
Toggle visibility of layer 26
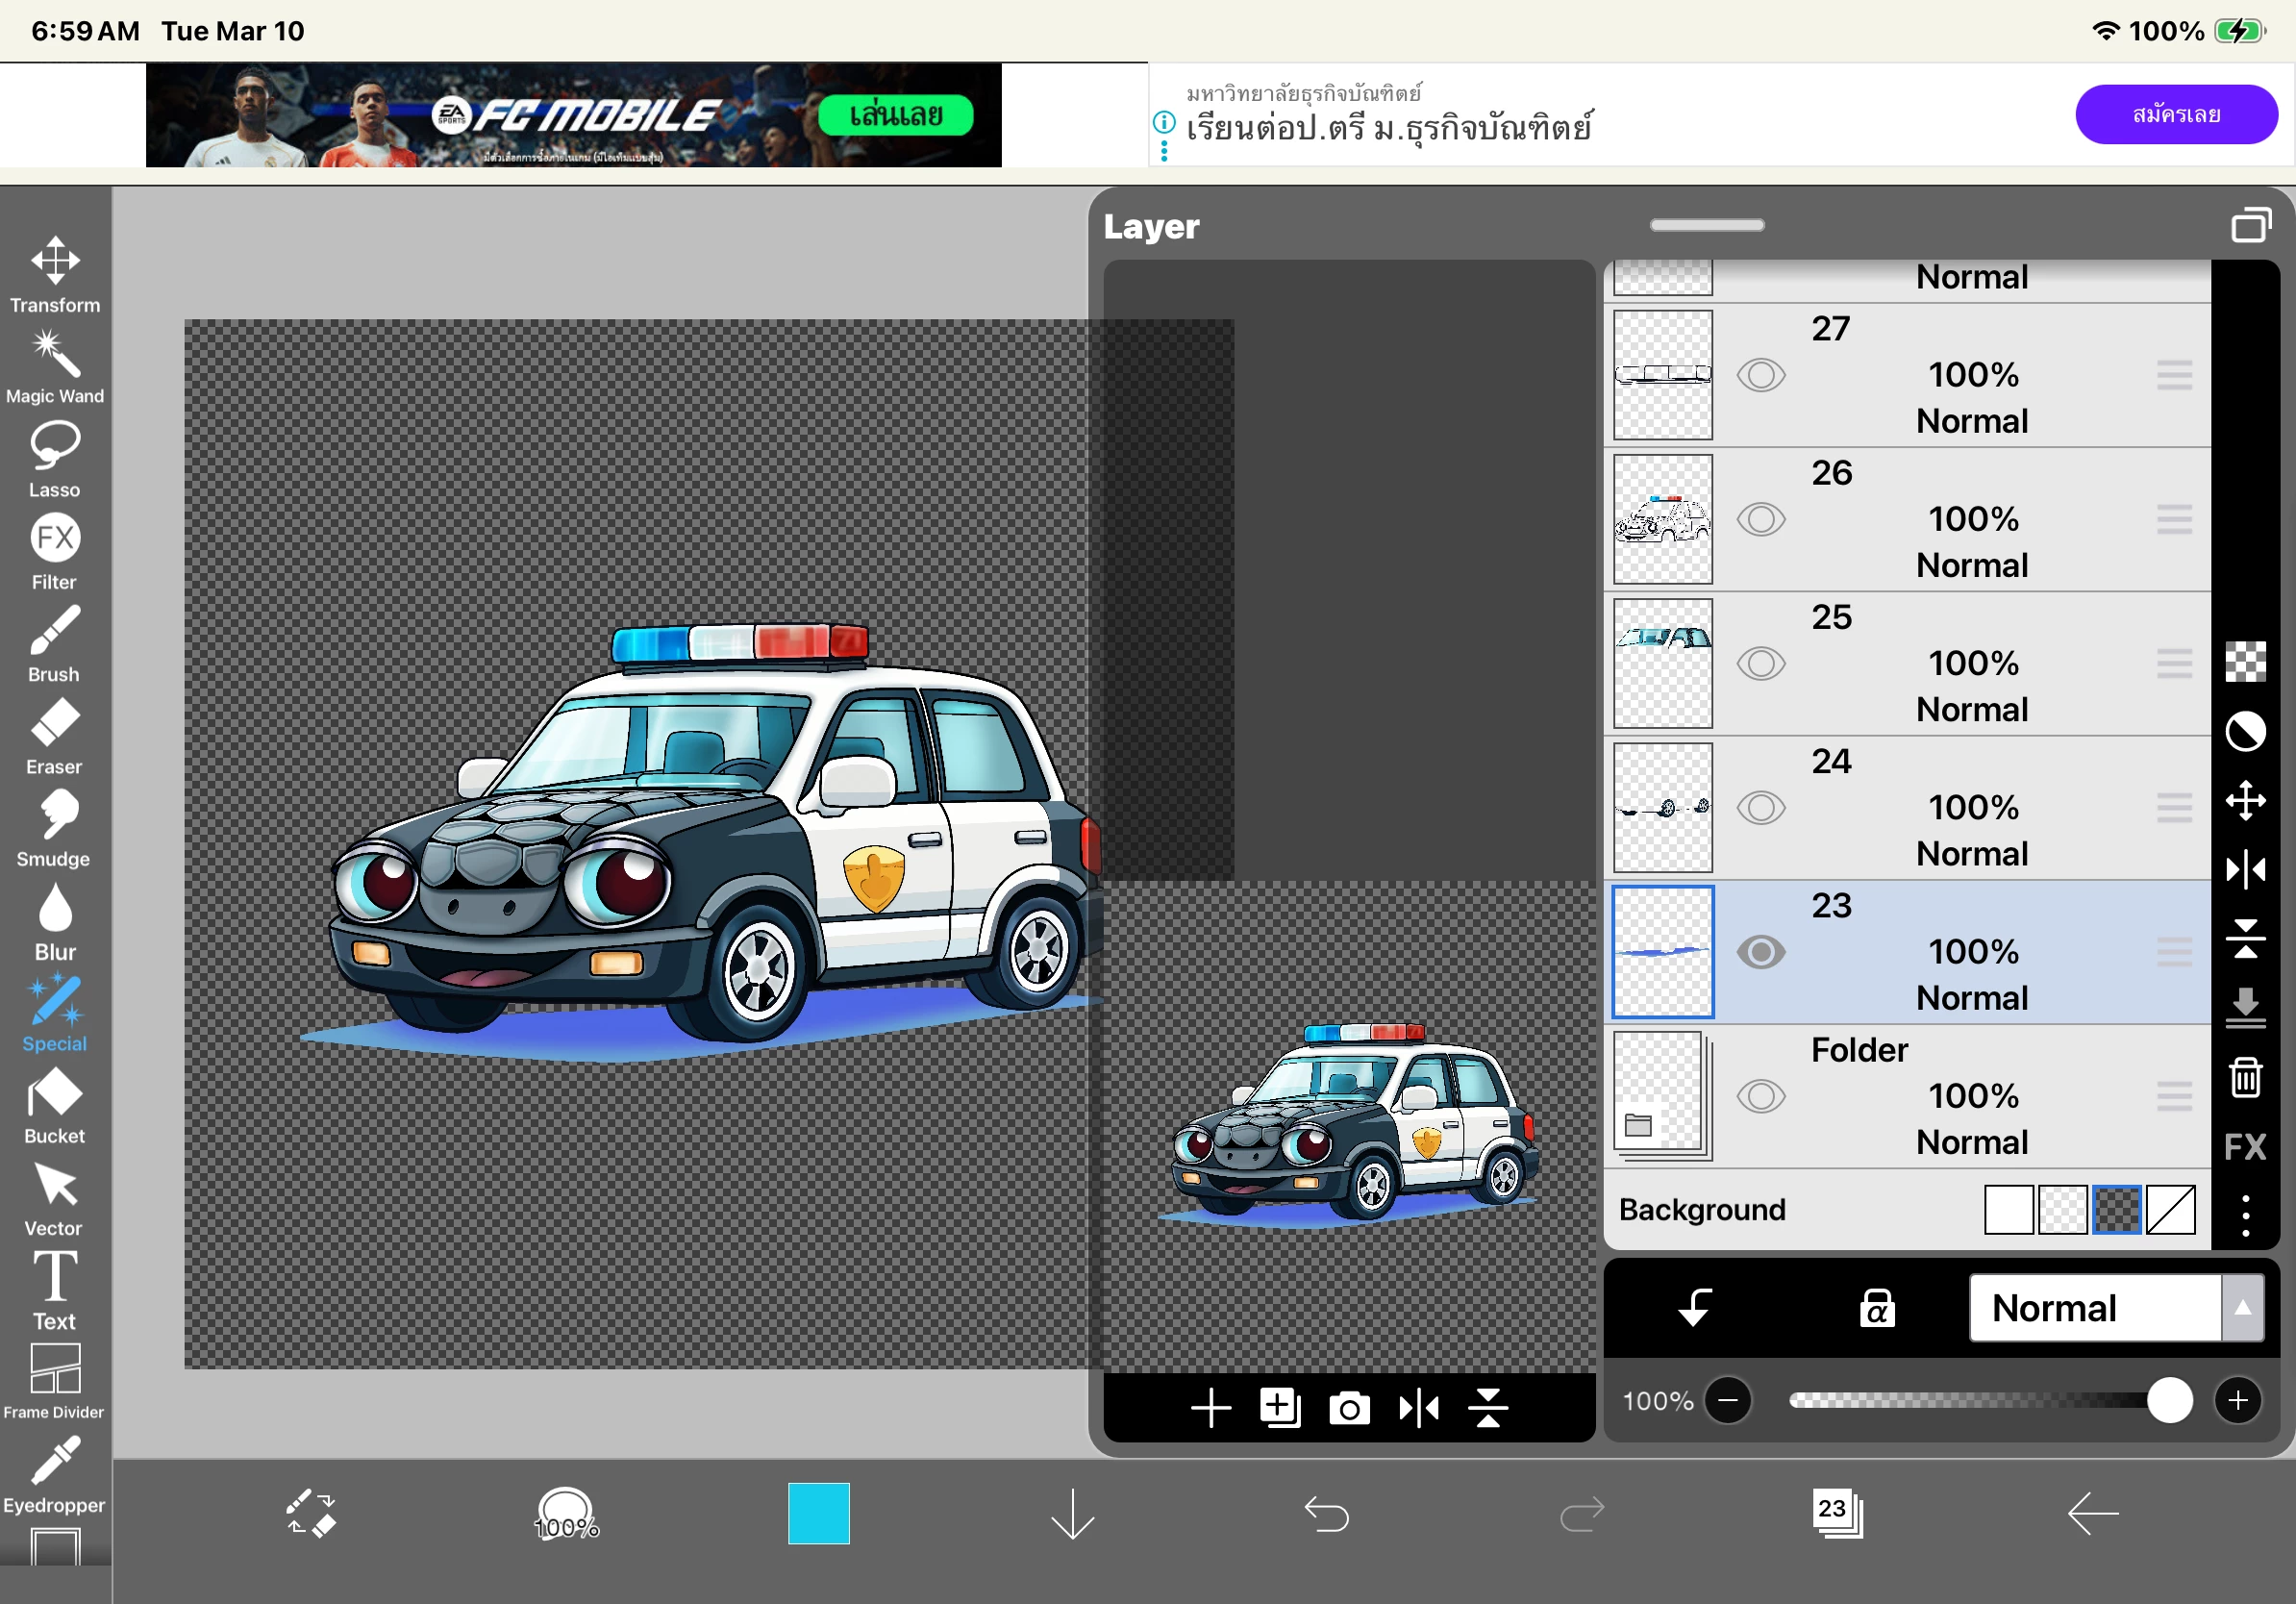[1761, 519]
